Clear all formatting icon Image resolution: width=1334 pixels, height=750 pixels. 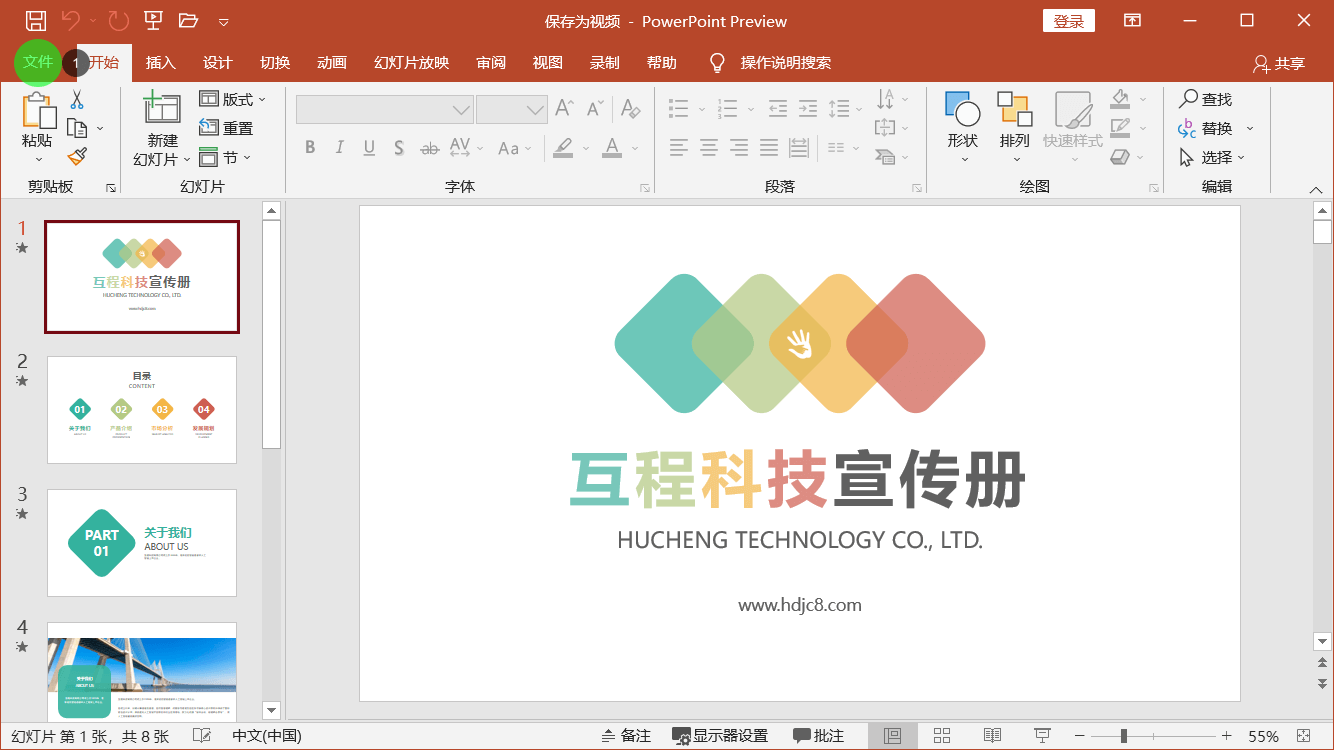630,108
